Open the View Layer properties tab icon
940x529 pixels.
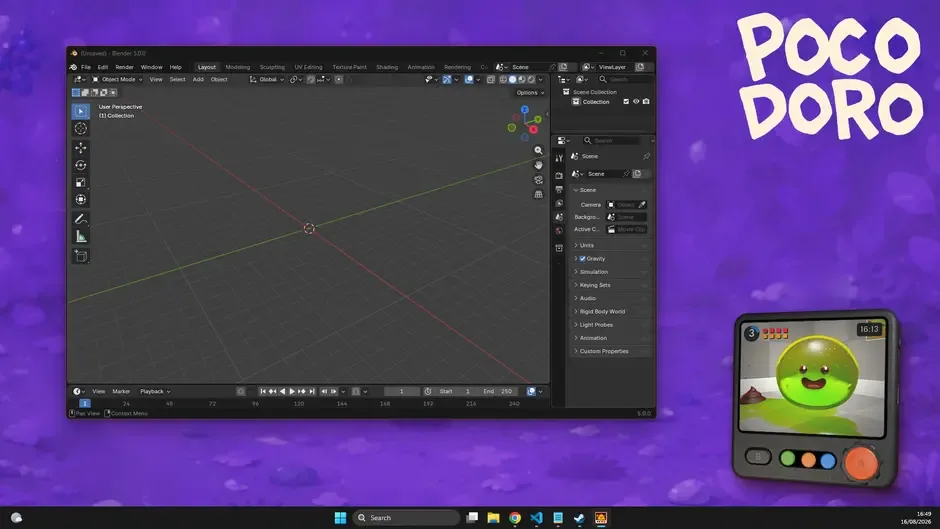pyautogui.click(x=559, y=203)
